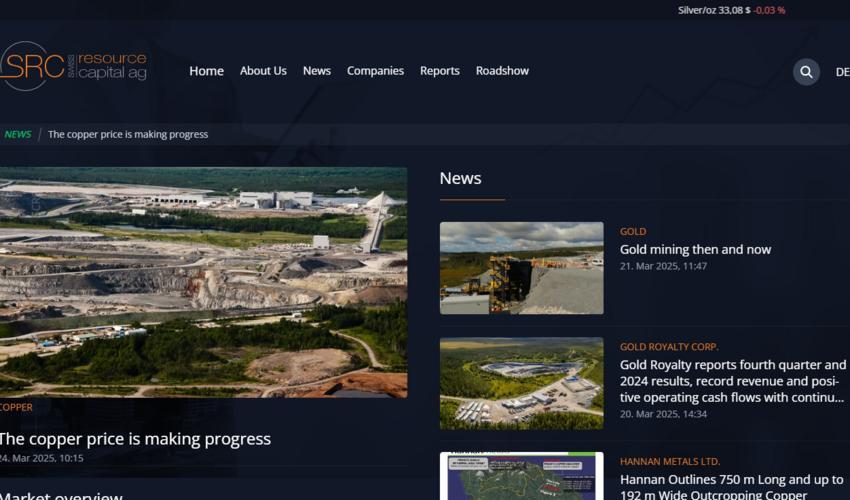Viewport: 850px width, 500px height.
Task: Go to the News menu item
Action: pos(317,71)
